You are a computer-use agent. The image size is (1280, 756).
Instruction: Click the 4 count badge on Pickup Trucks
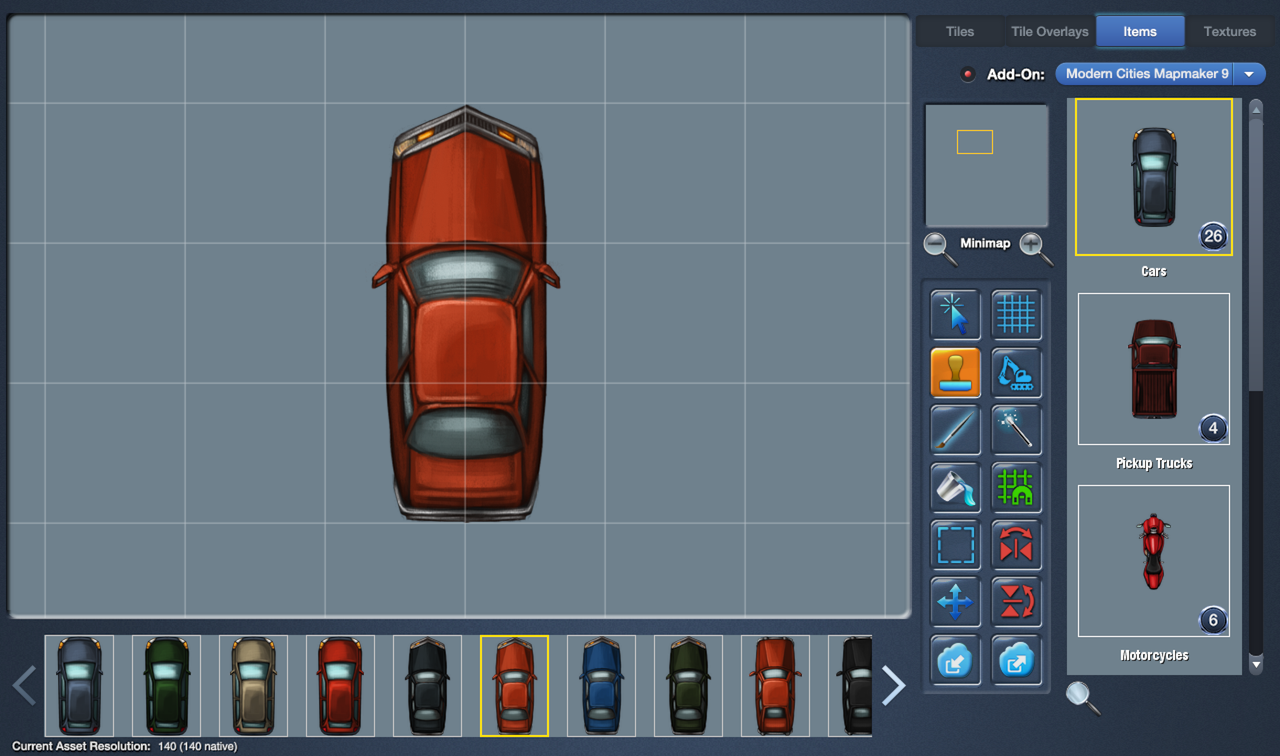tap(1213, 429)
